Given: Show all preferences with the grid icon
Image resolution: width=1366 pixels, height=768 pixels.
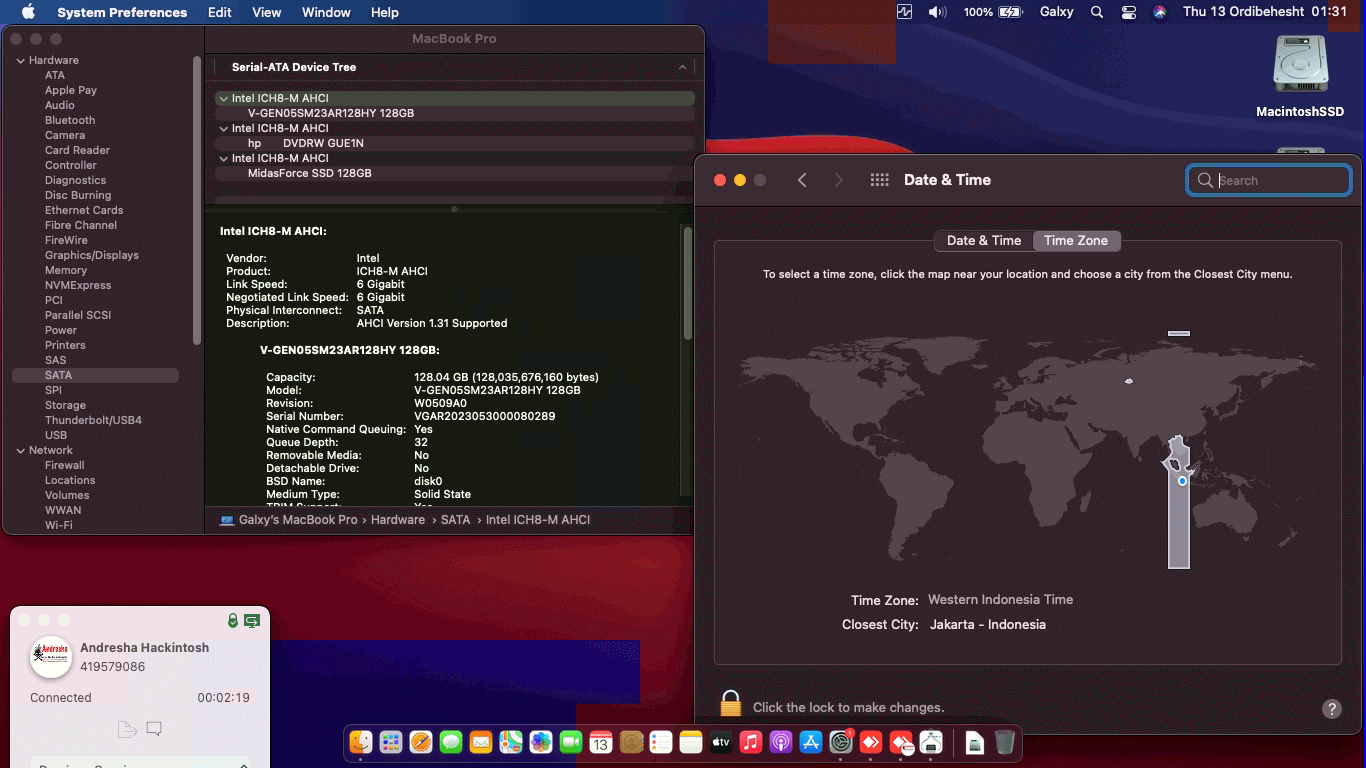Looking at the screenshot, I should tap(880, 180).
